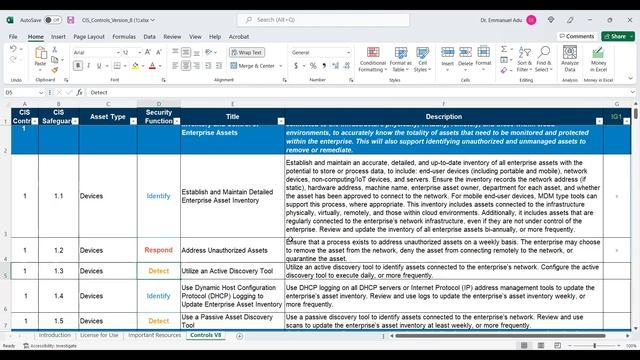Click the Accounting dollar format icon

tap(296, 66)
